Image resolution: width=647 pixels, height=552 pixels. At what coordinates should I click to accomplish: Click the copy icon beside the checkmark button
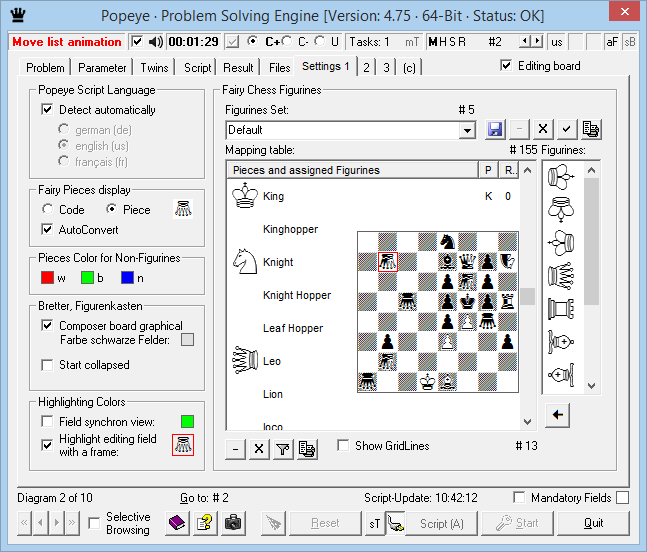click(591, 130)
